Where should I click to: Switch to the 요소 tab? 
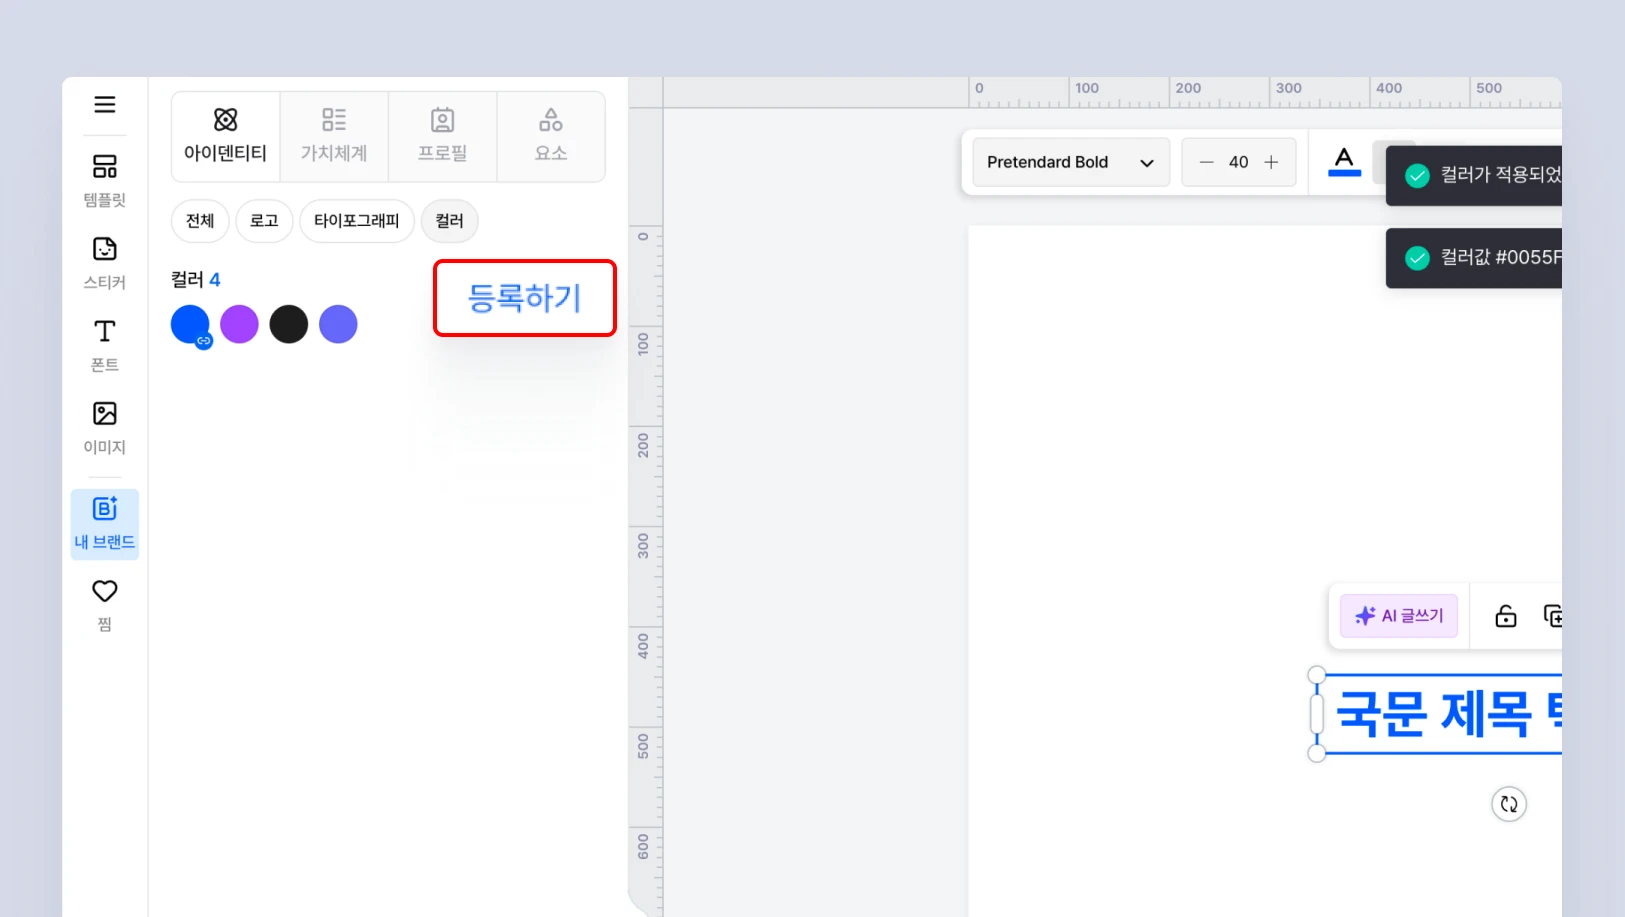pos(551,136)
